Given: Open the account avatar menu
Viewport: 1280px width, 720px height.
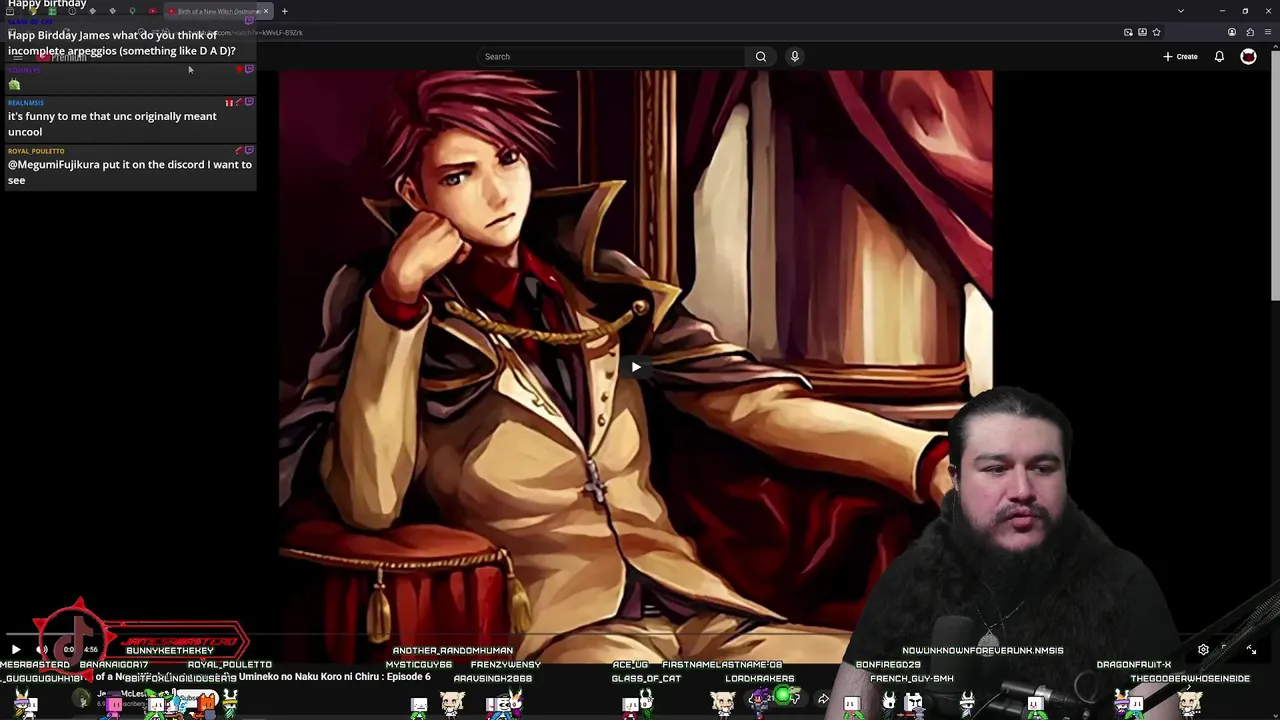Looking at the screenshot, I should (x=1248, y=56).
